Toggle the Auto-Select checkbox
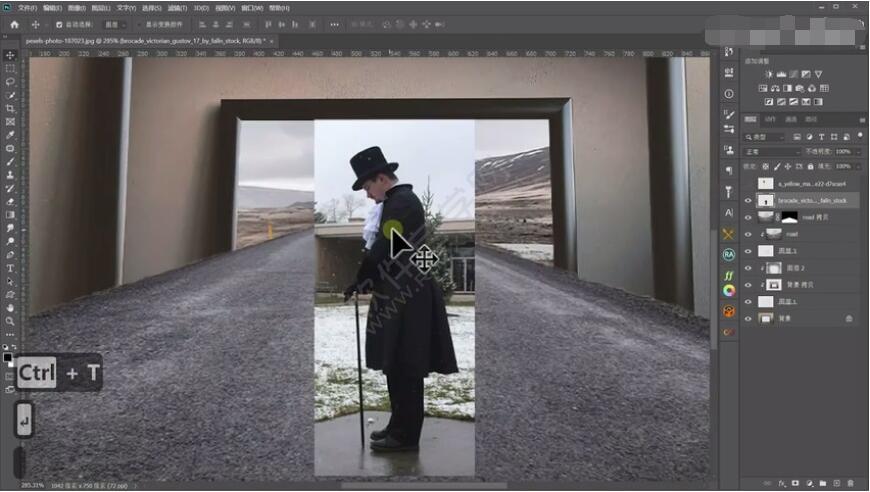 pos(59,24)
